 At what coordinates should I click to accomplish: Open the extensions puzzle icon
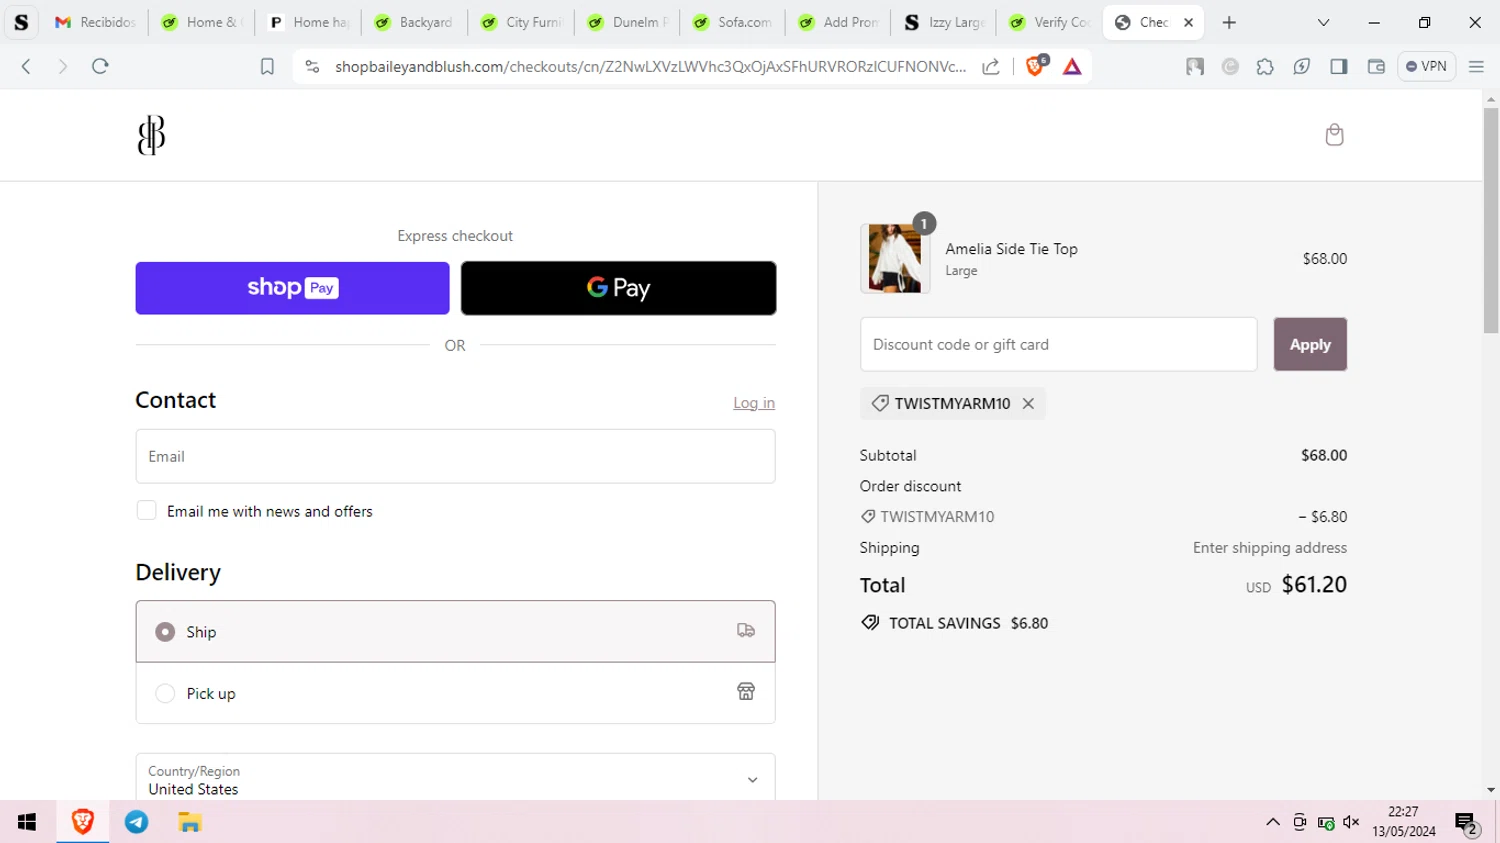(1265, 66)
